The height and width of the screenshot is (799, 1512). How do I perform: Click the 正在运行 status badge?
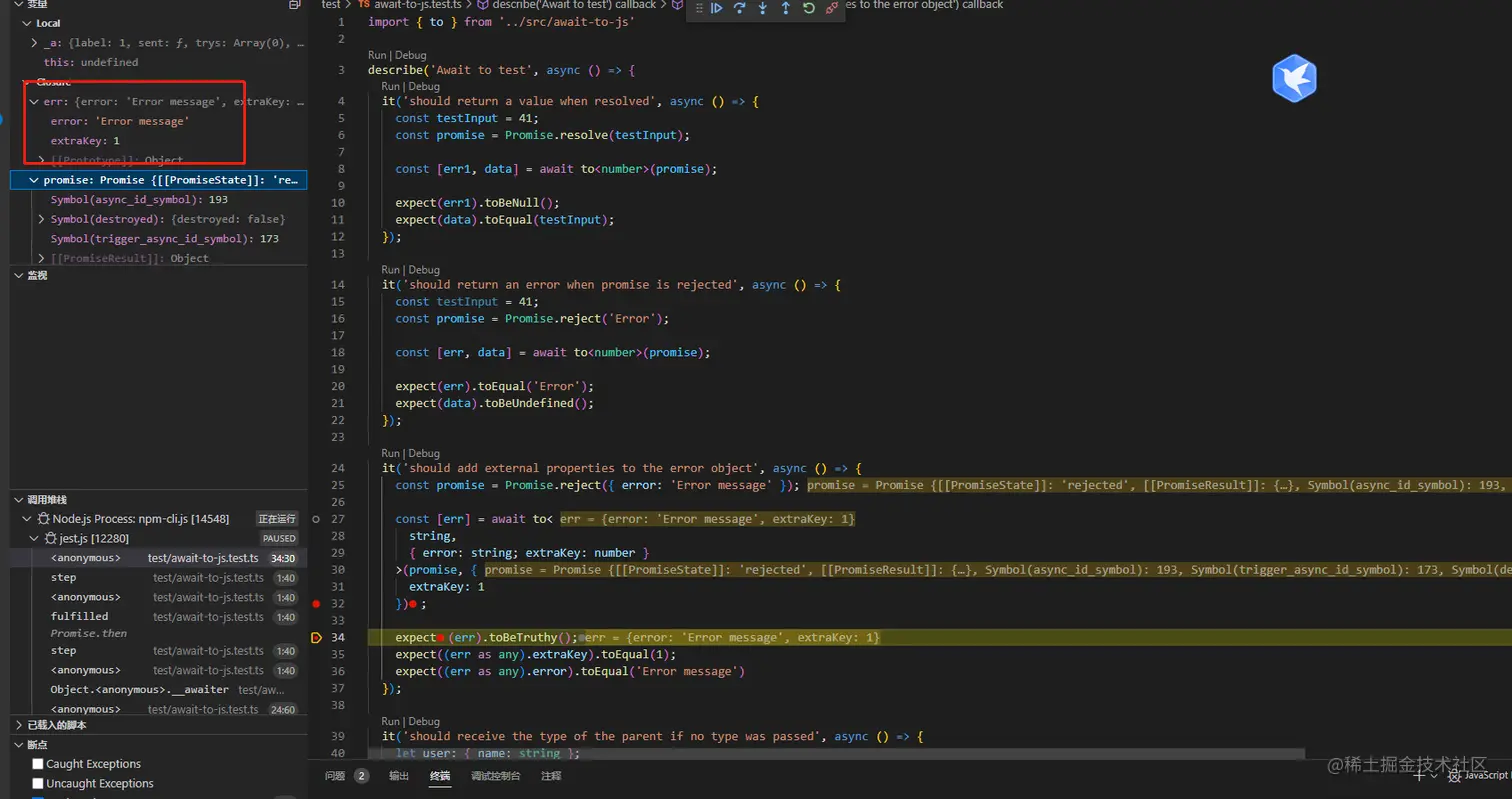click(x=277, y=519)
